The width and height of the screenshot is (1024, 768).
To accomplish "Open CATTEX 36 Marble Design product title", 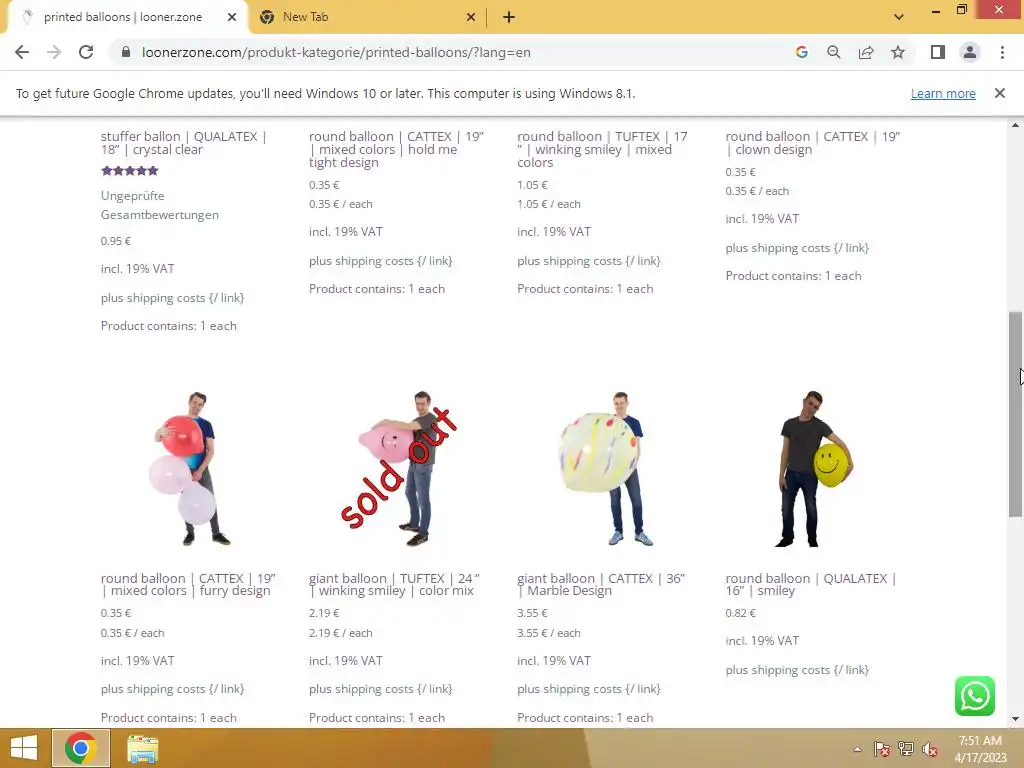I will (x=601, y=584).
